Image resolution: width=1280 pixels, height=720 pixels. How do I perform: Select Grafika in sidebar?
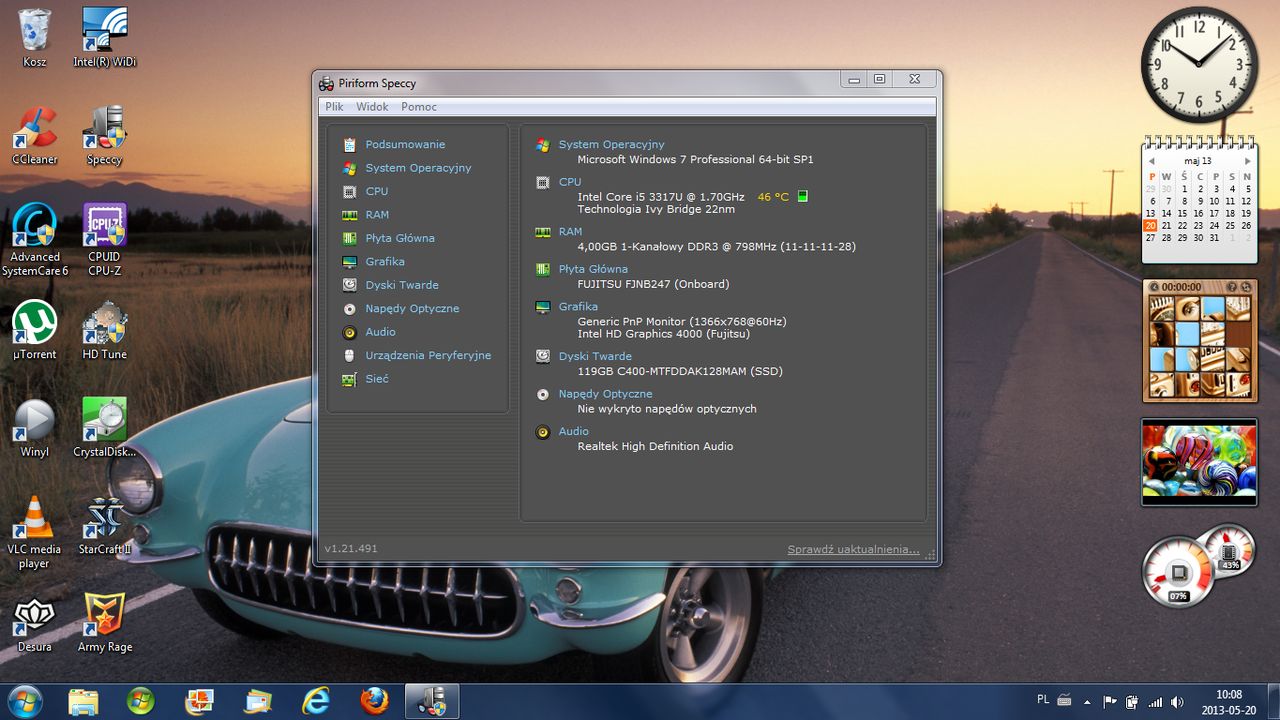(385, 262)
